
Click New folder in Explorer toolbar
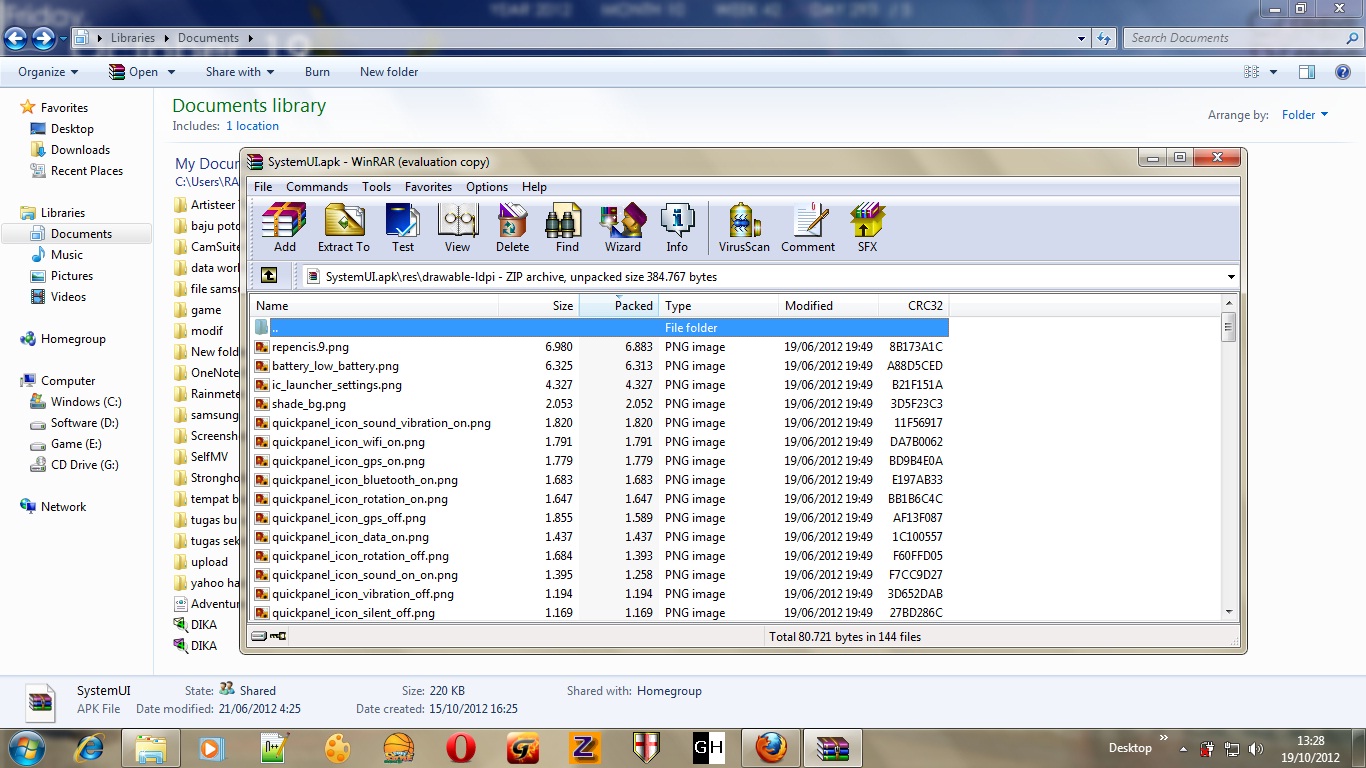point(389,72)
